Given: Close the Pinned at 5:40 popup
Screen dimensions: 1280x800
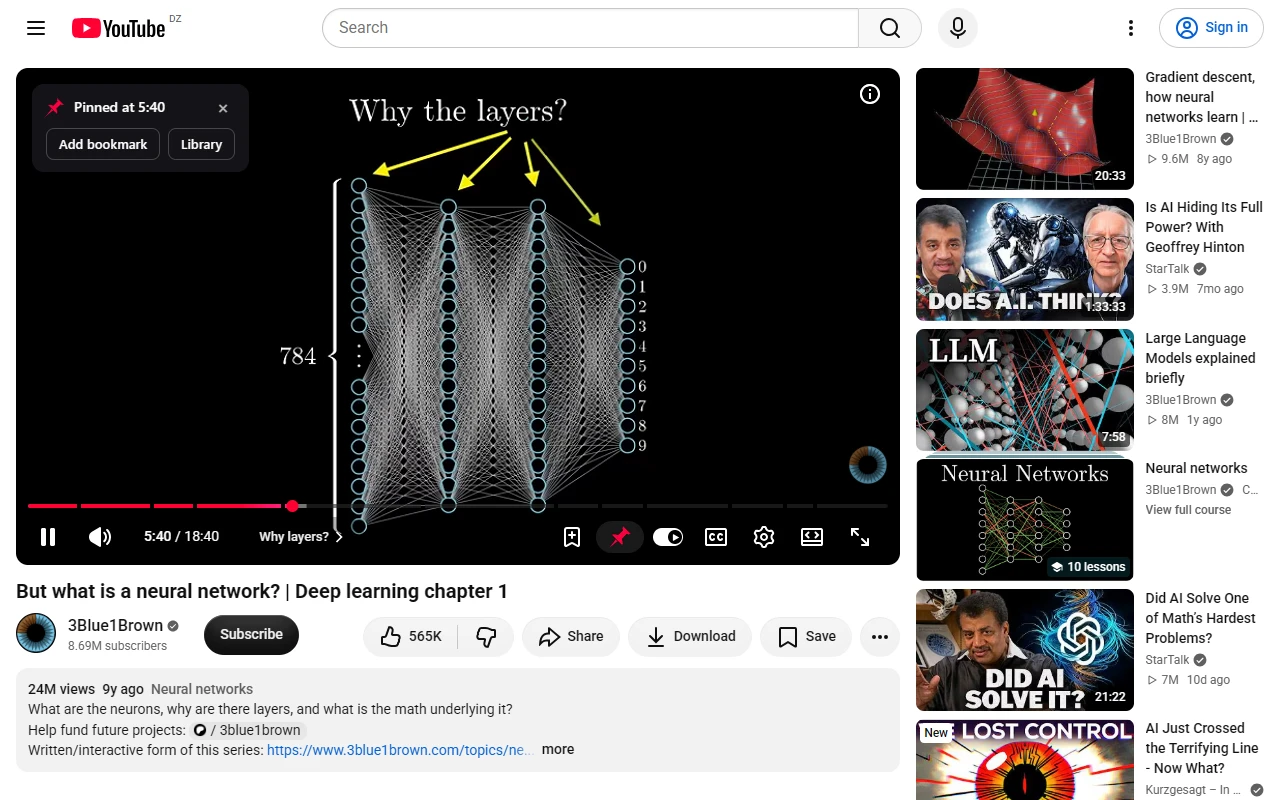Looking at the screenshot, I should [x=223, y=108].
